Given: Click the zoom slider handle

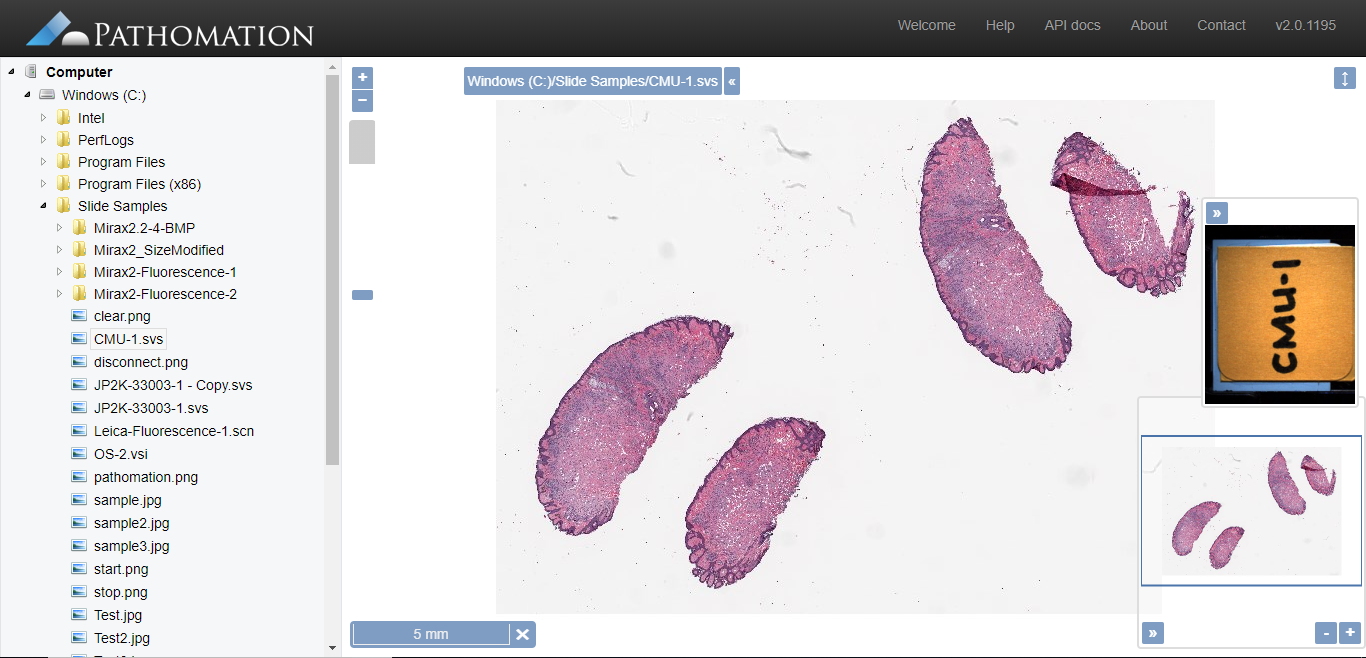Looking at the screenshot, I should point(362,295).
